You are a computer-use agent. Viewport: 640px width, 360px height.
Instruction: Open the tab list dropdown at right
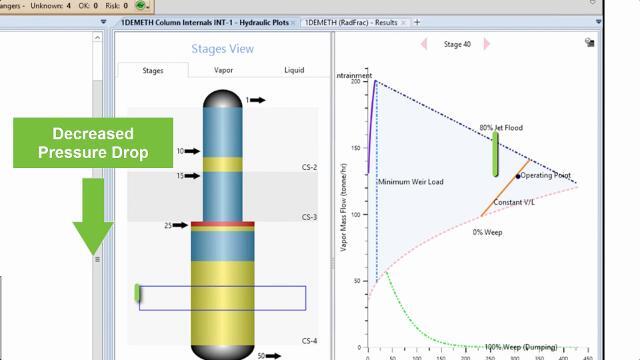click(x=598, y=22)
